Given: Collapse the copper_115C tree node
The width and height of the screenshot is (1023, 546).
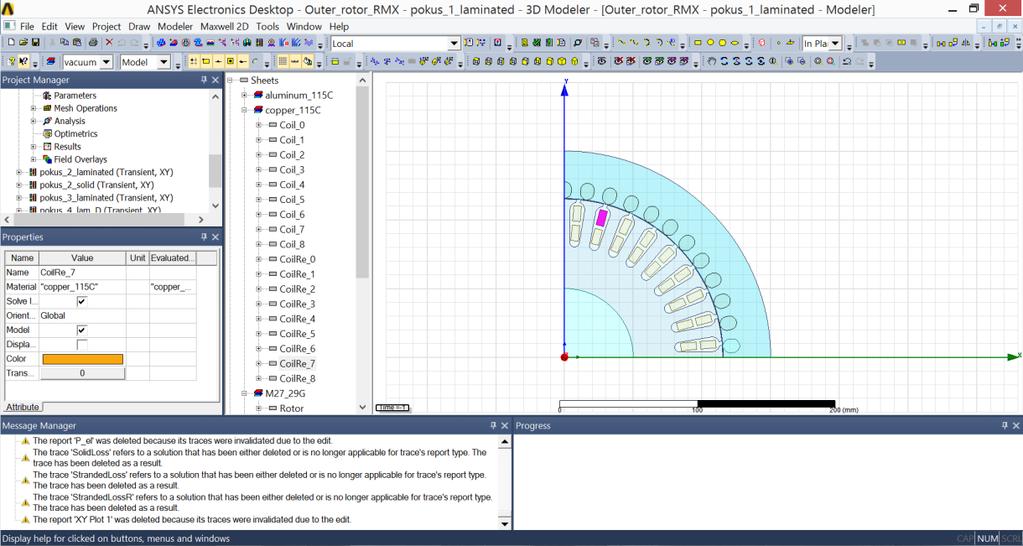Looking at the screenshot, I should click(x=244, y=110).
